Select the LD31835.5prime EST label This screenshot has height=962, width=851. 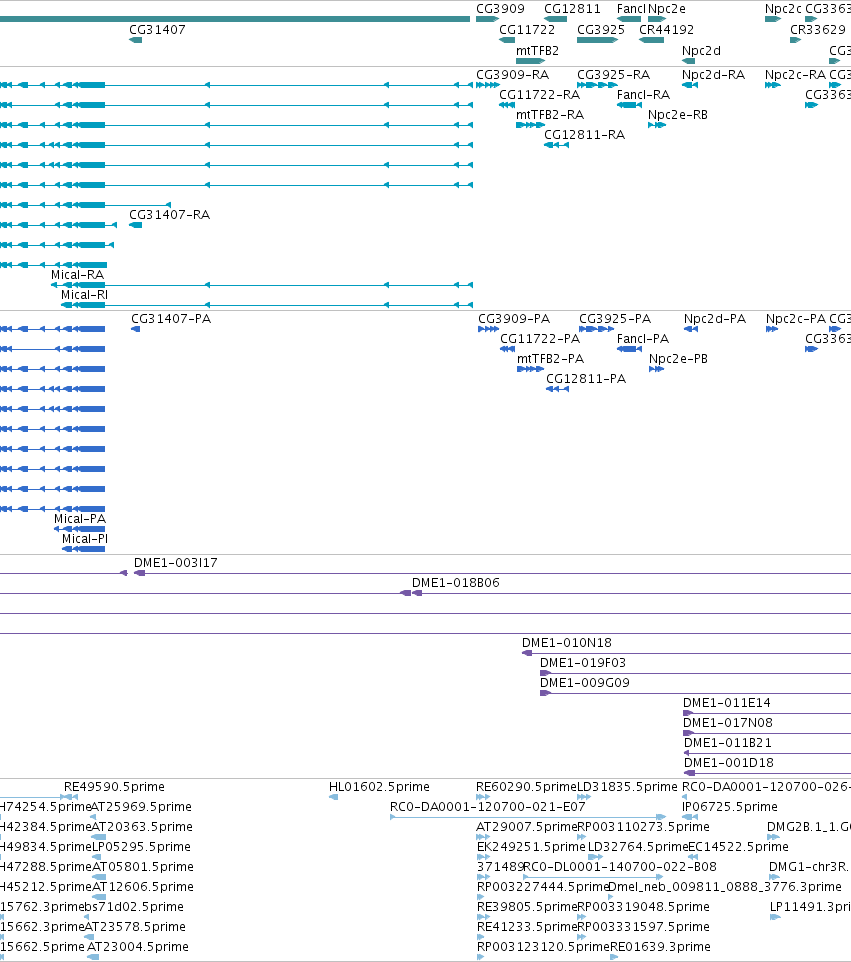628,787
